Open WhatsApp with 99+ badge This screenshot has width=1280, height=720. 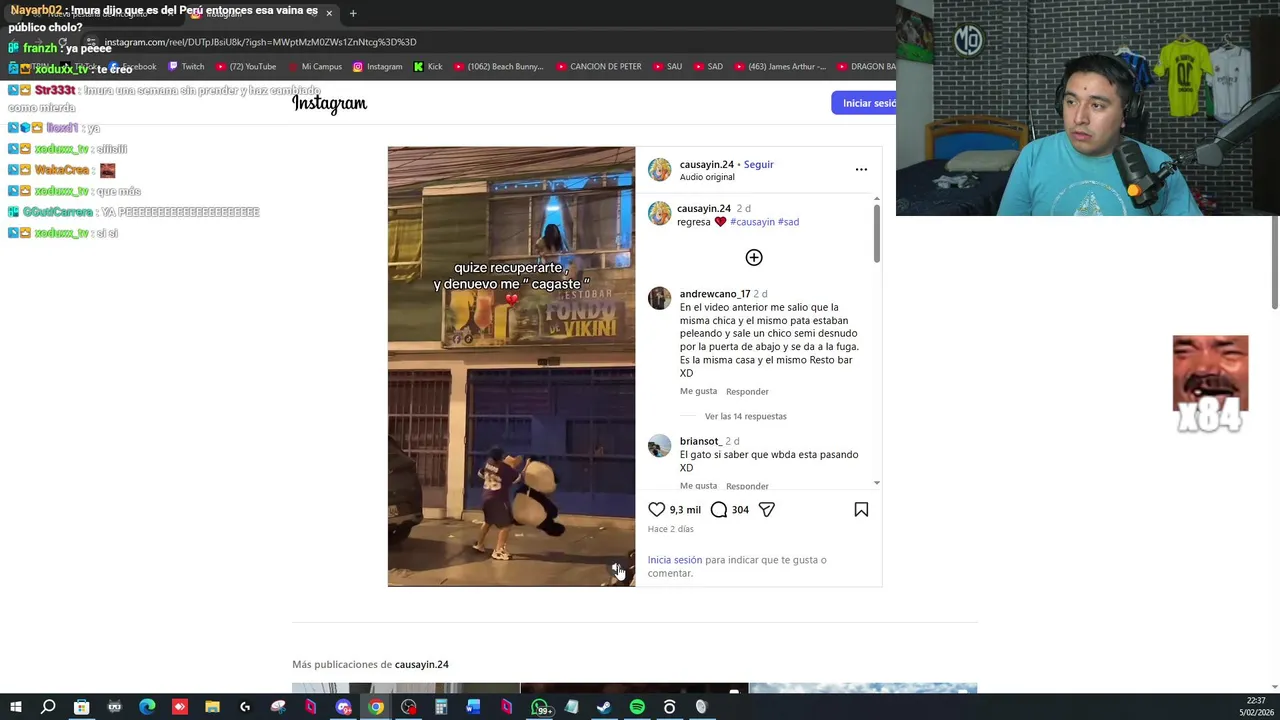[x=540, y=707]
